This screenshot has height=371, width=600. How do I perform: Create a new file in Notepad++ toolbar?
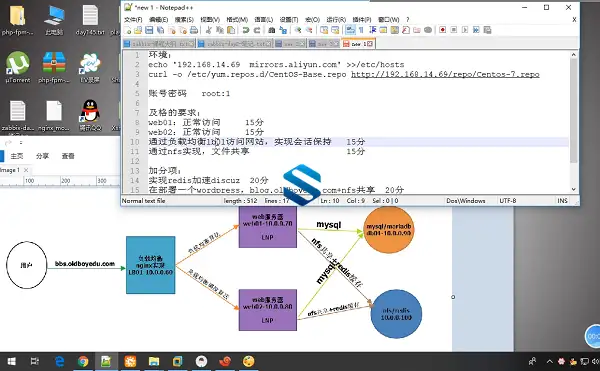coord(128,30)
